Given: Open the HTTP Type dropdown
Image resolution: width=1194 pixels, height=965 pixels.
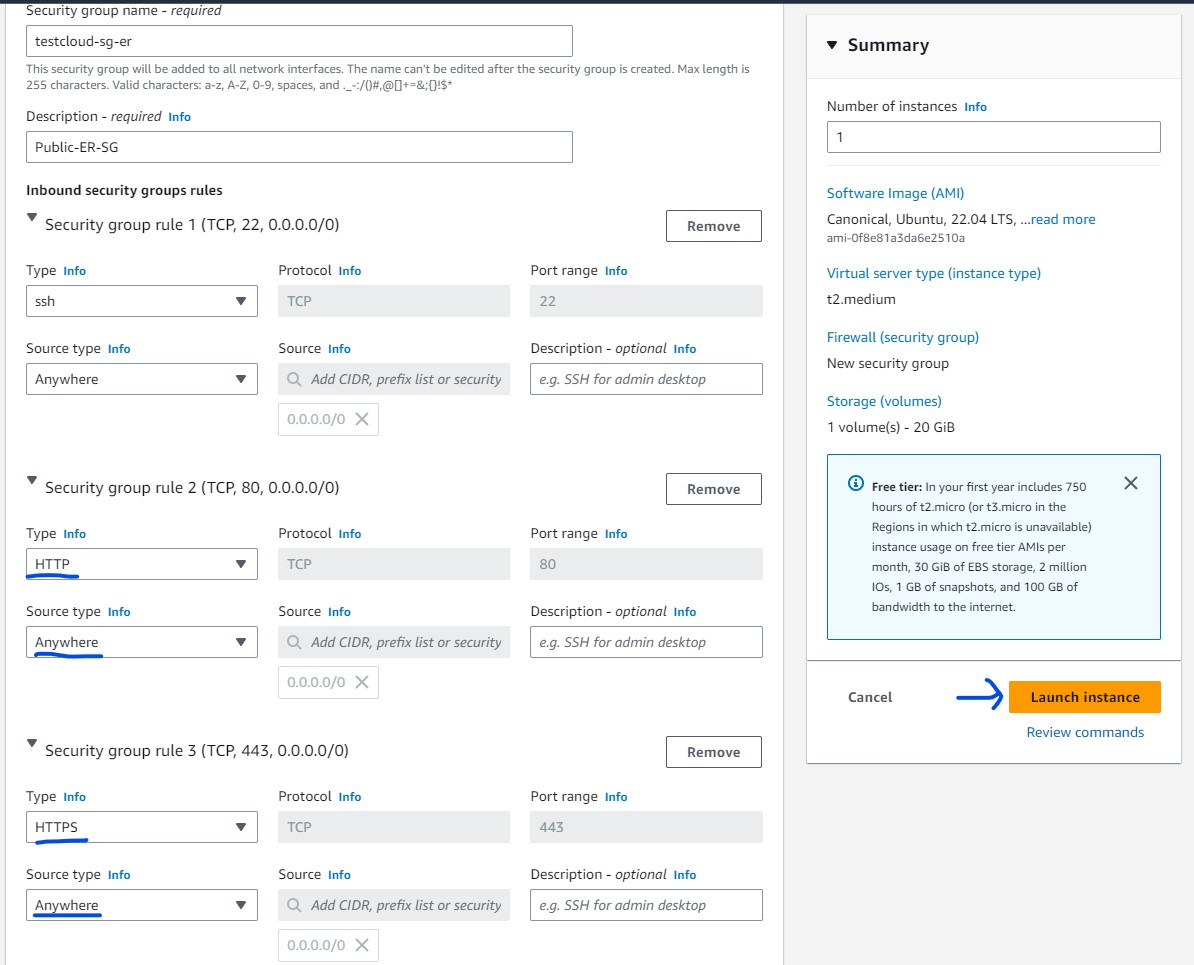Looking at the screenshot, I should (141, 564).
